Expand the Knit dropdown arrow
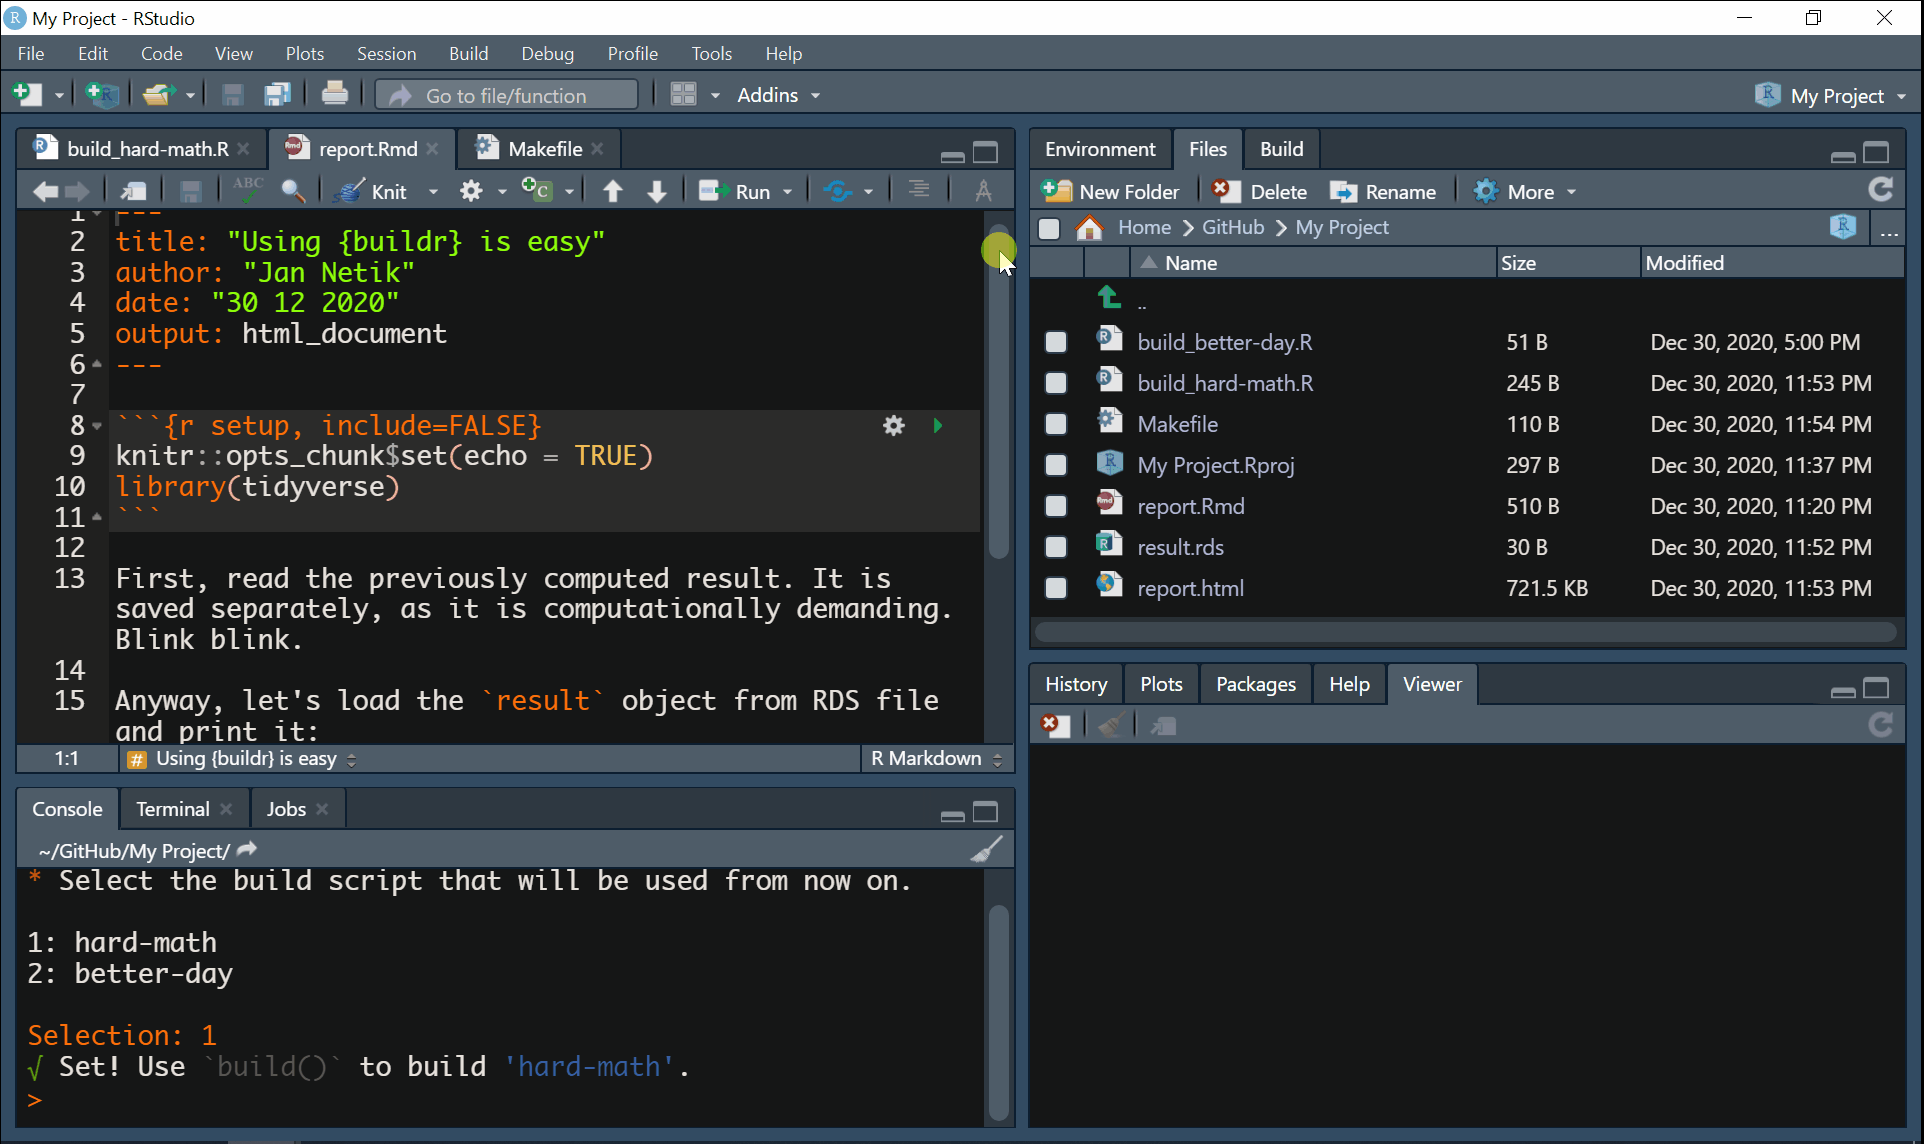 click(433, 192)
